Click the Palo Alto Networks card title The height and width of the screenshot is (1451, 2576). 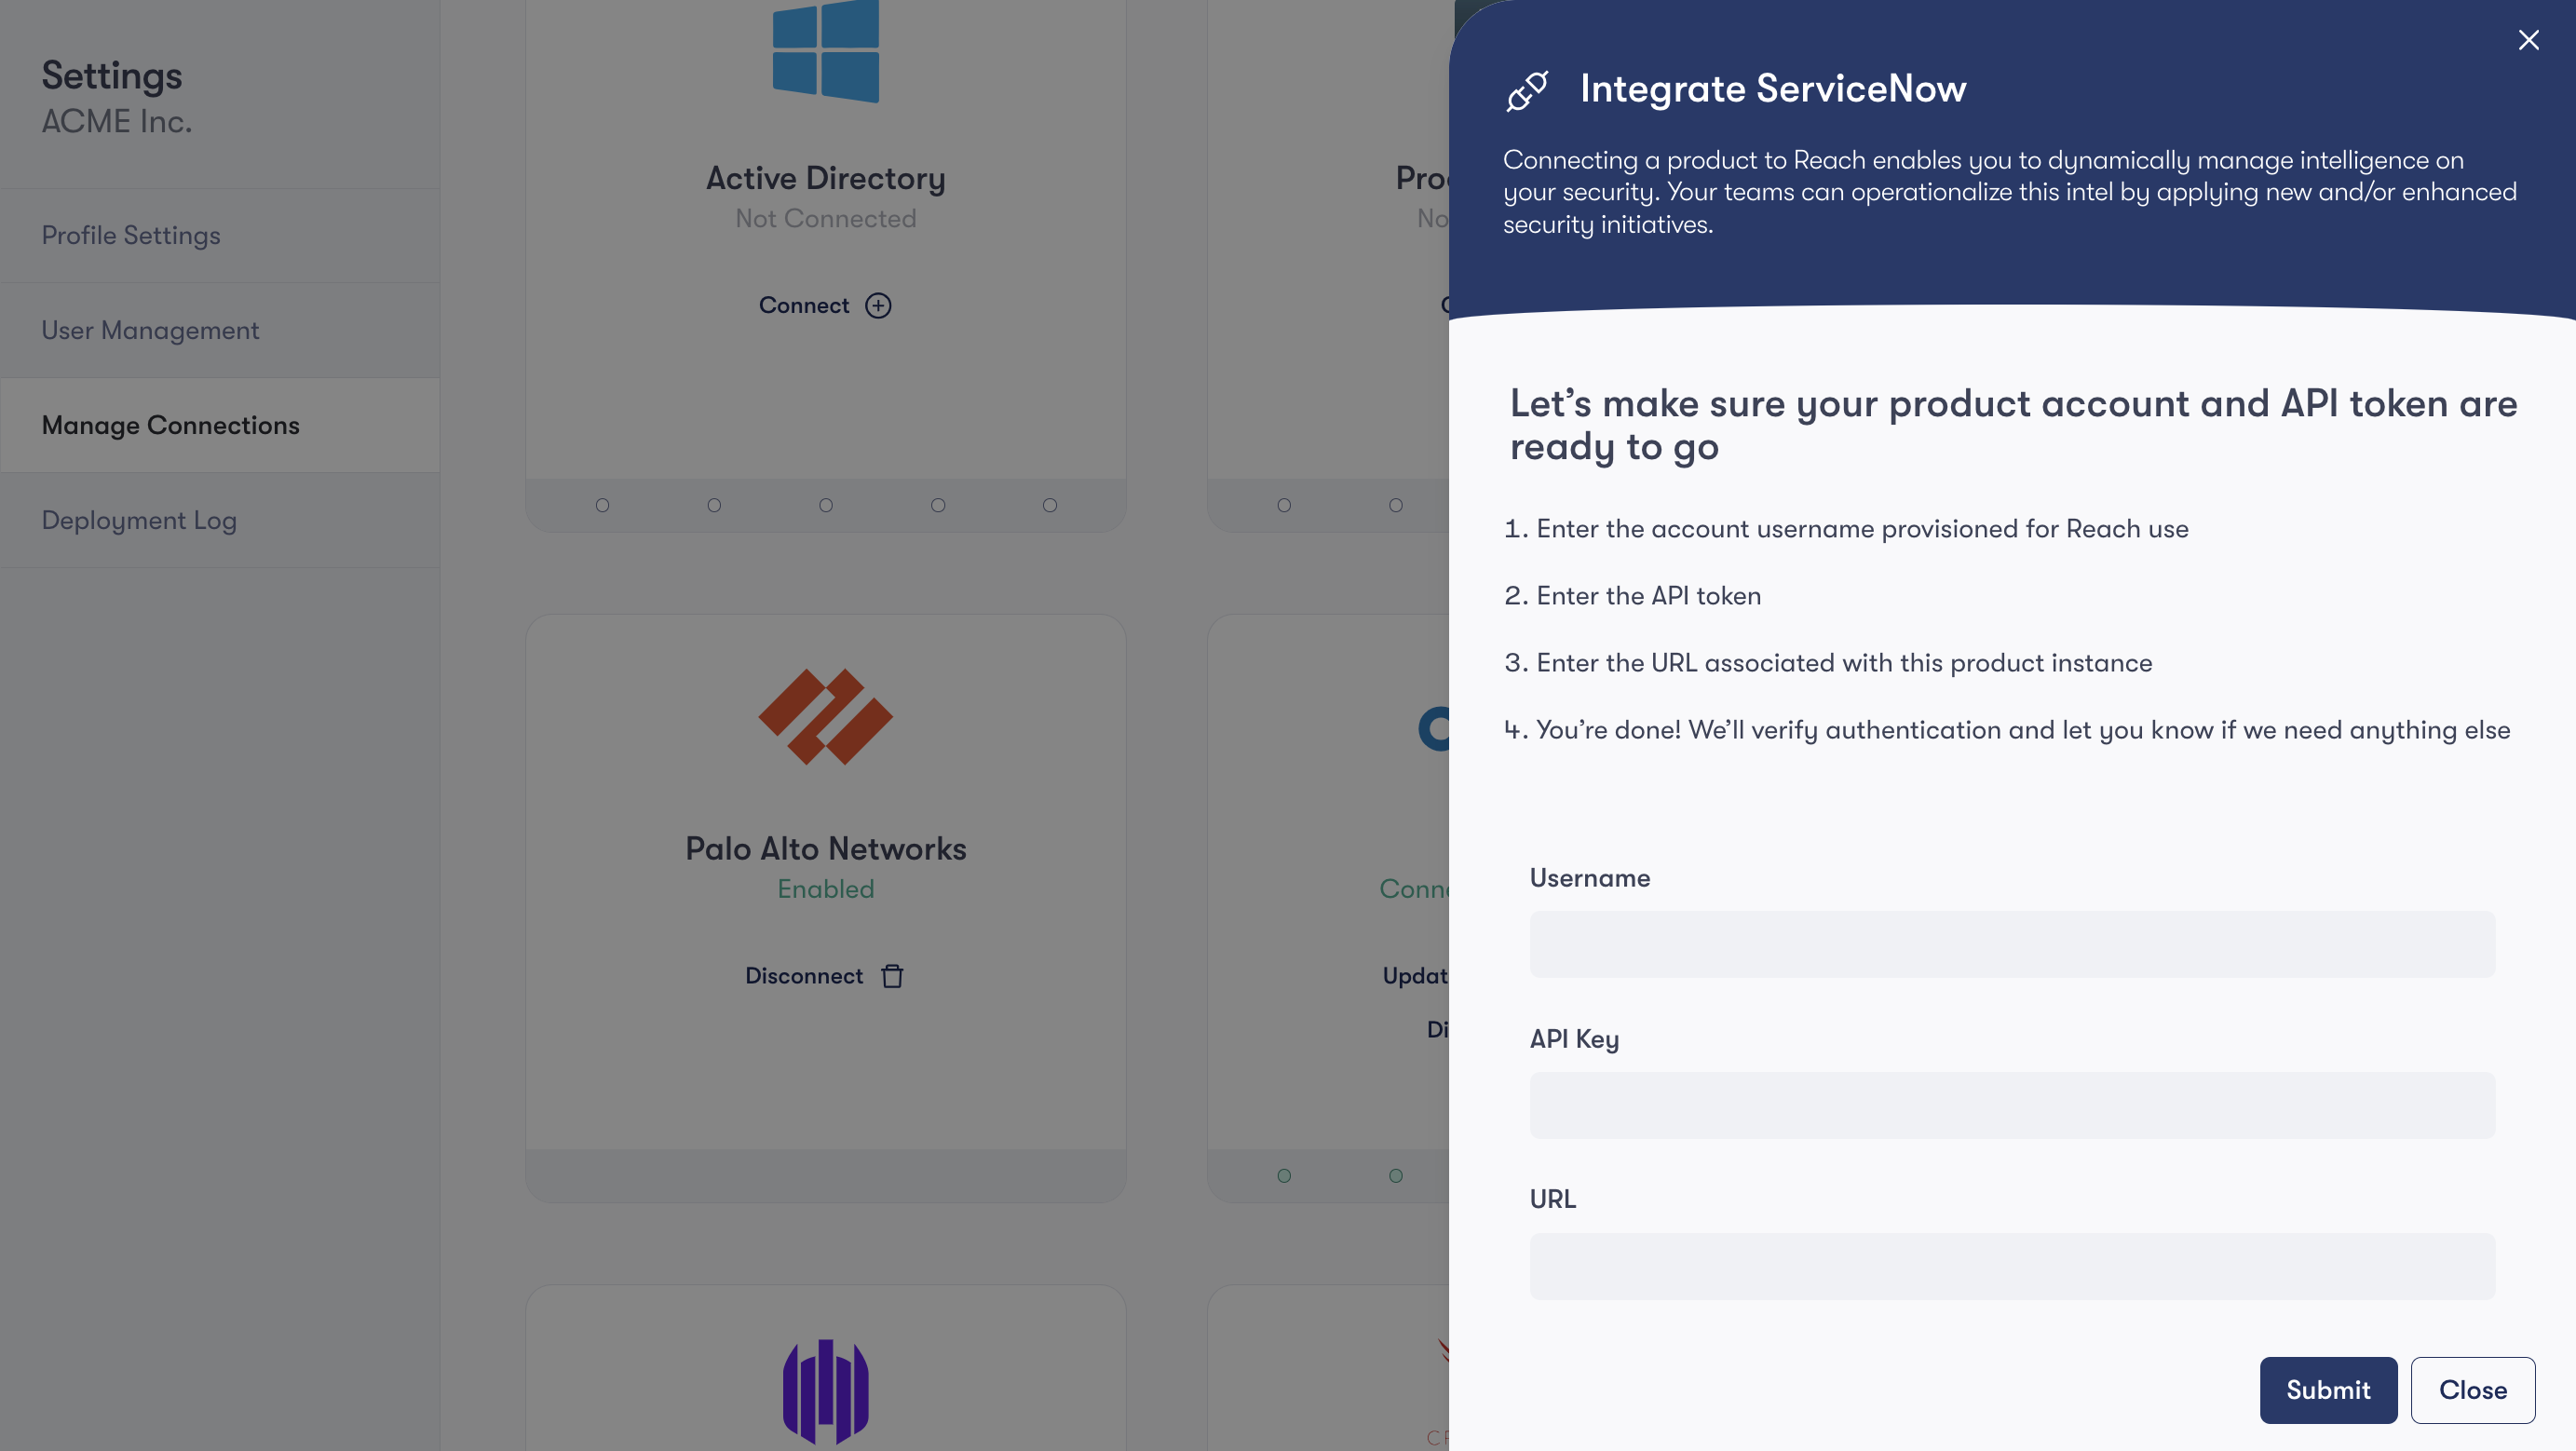[x=826, y=848]
